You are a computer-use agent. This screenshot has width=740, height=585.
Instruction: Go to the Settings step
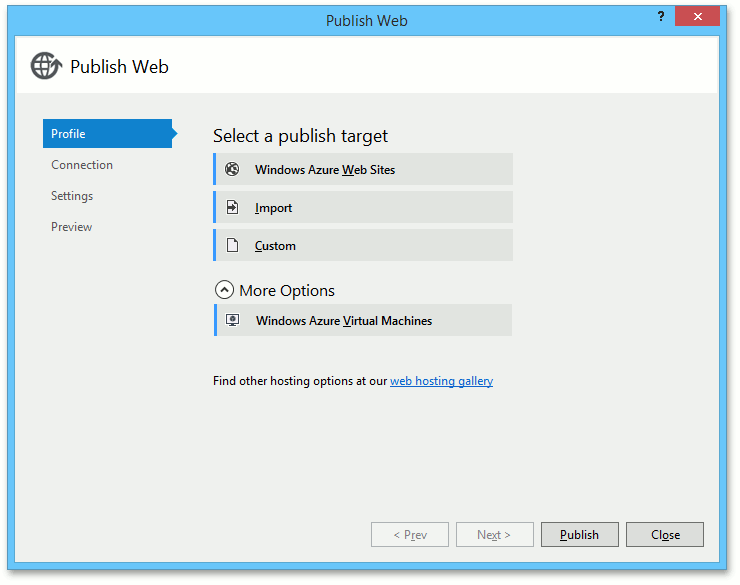point(72,196)
